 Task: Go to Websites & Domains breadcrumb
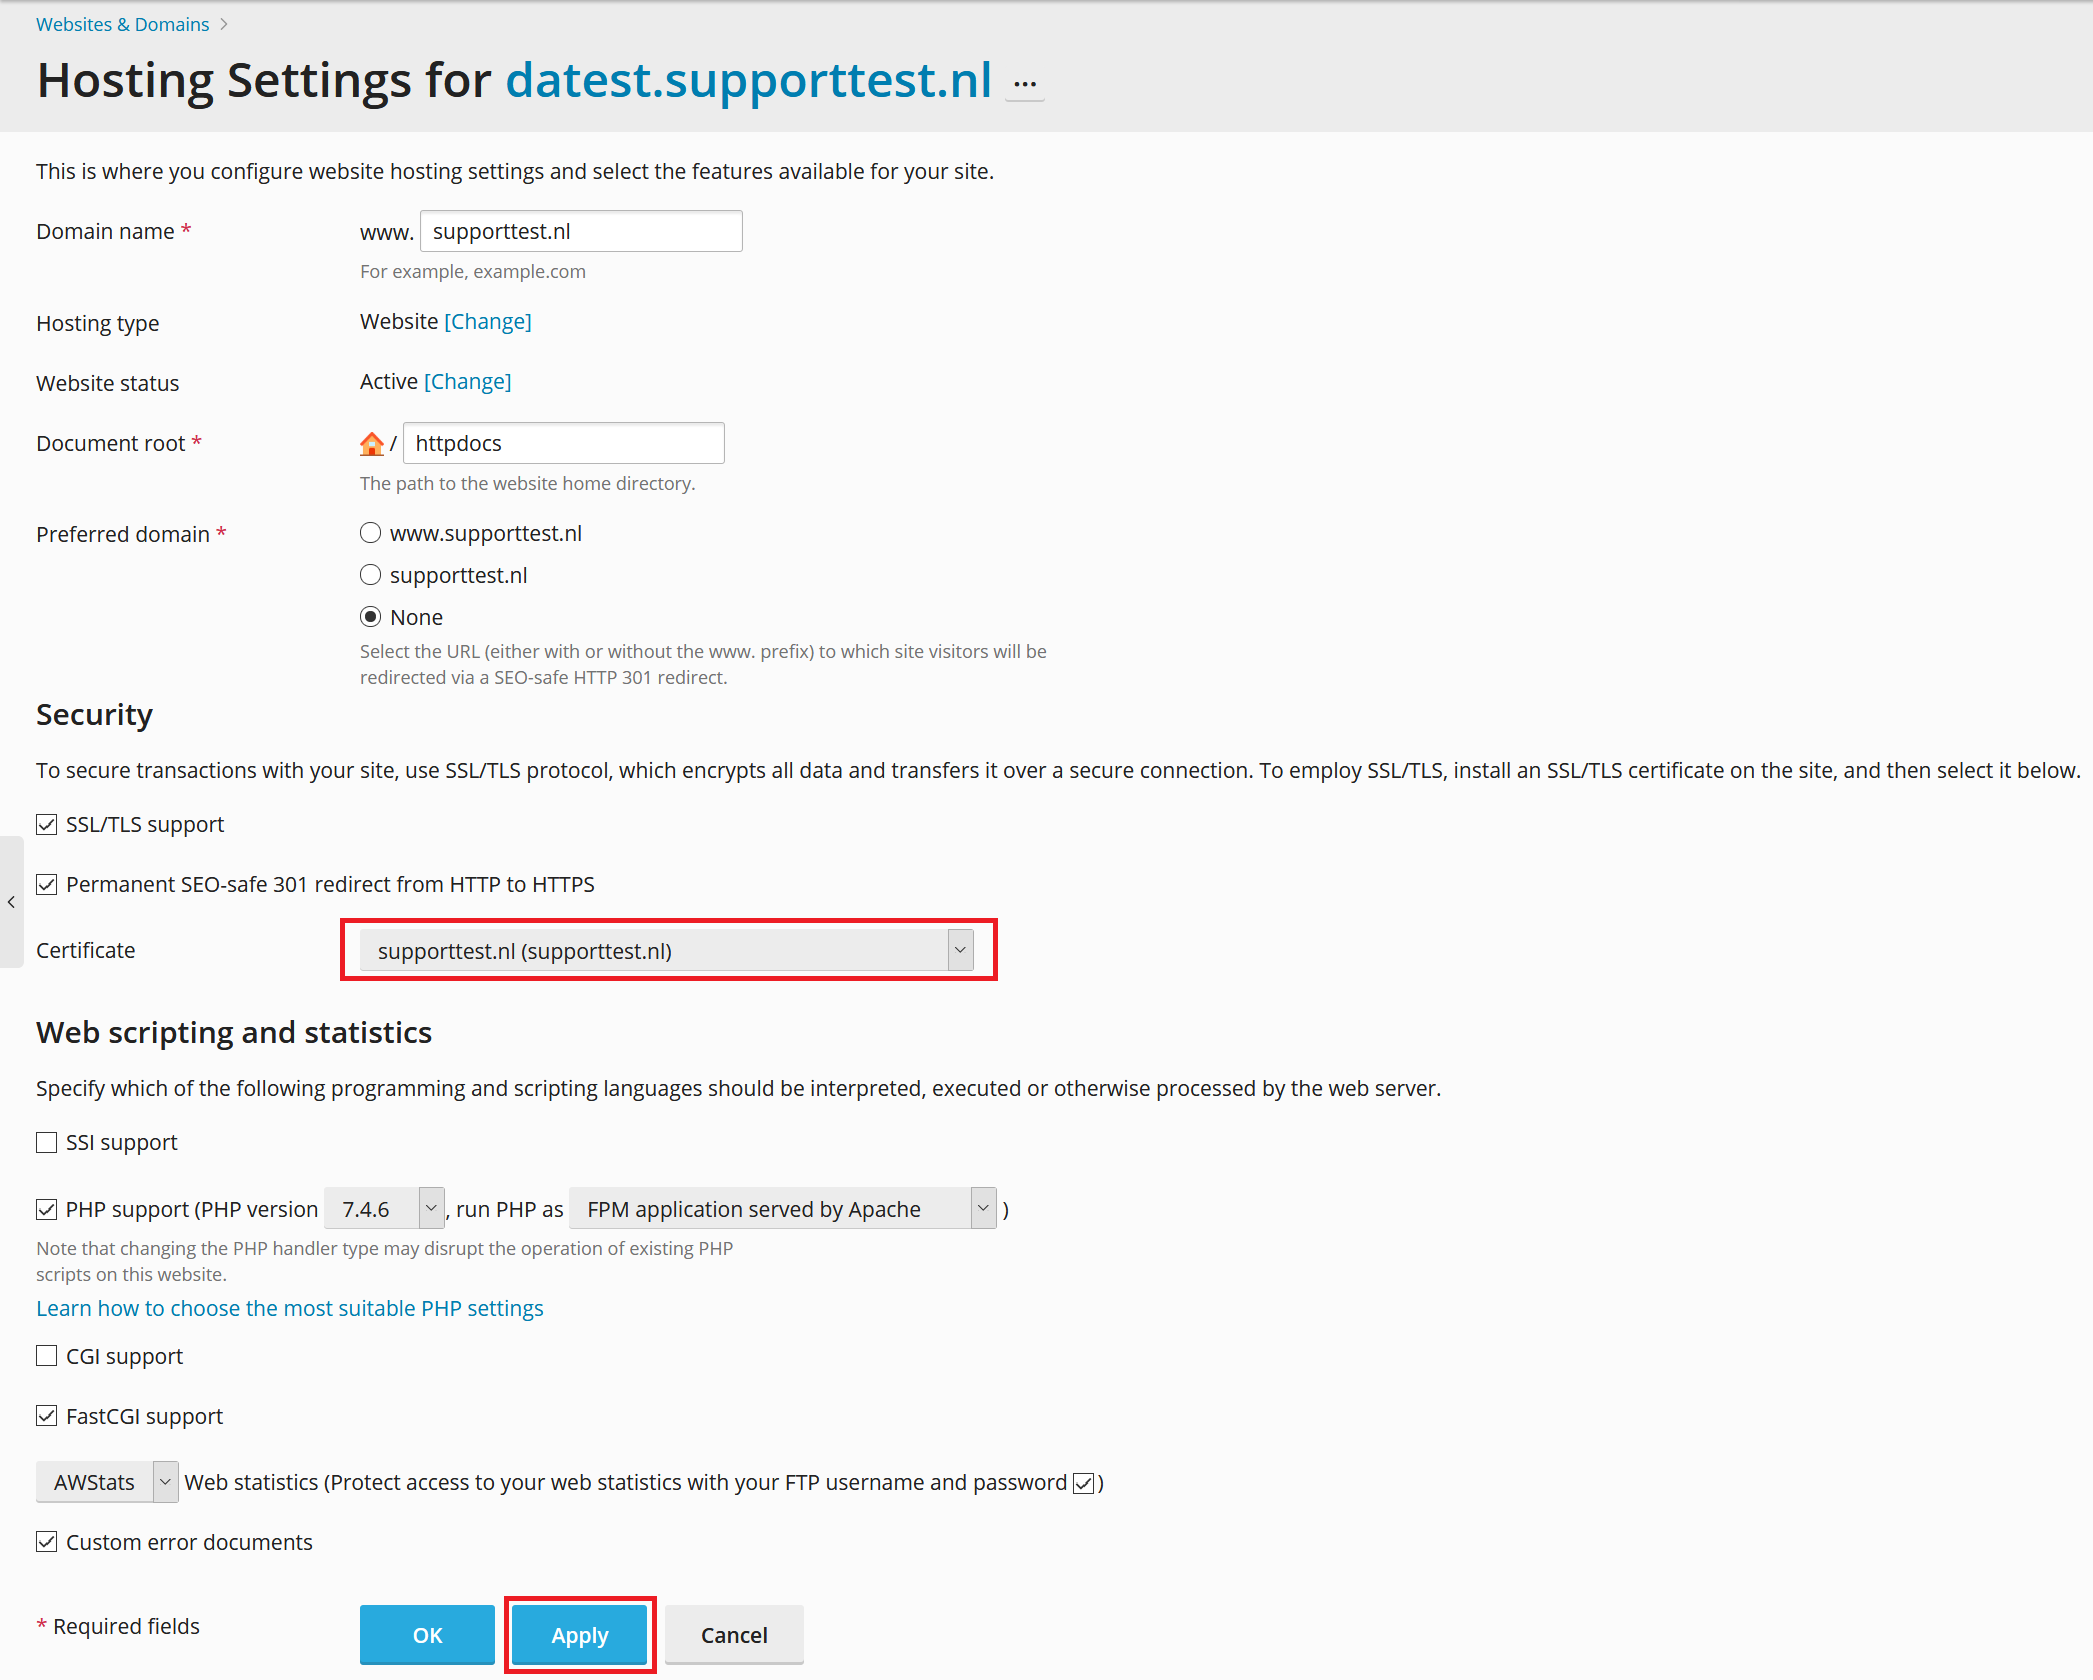click(x=123, y=24)
